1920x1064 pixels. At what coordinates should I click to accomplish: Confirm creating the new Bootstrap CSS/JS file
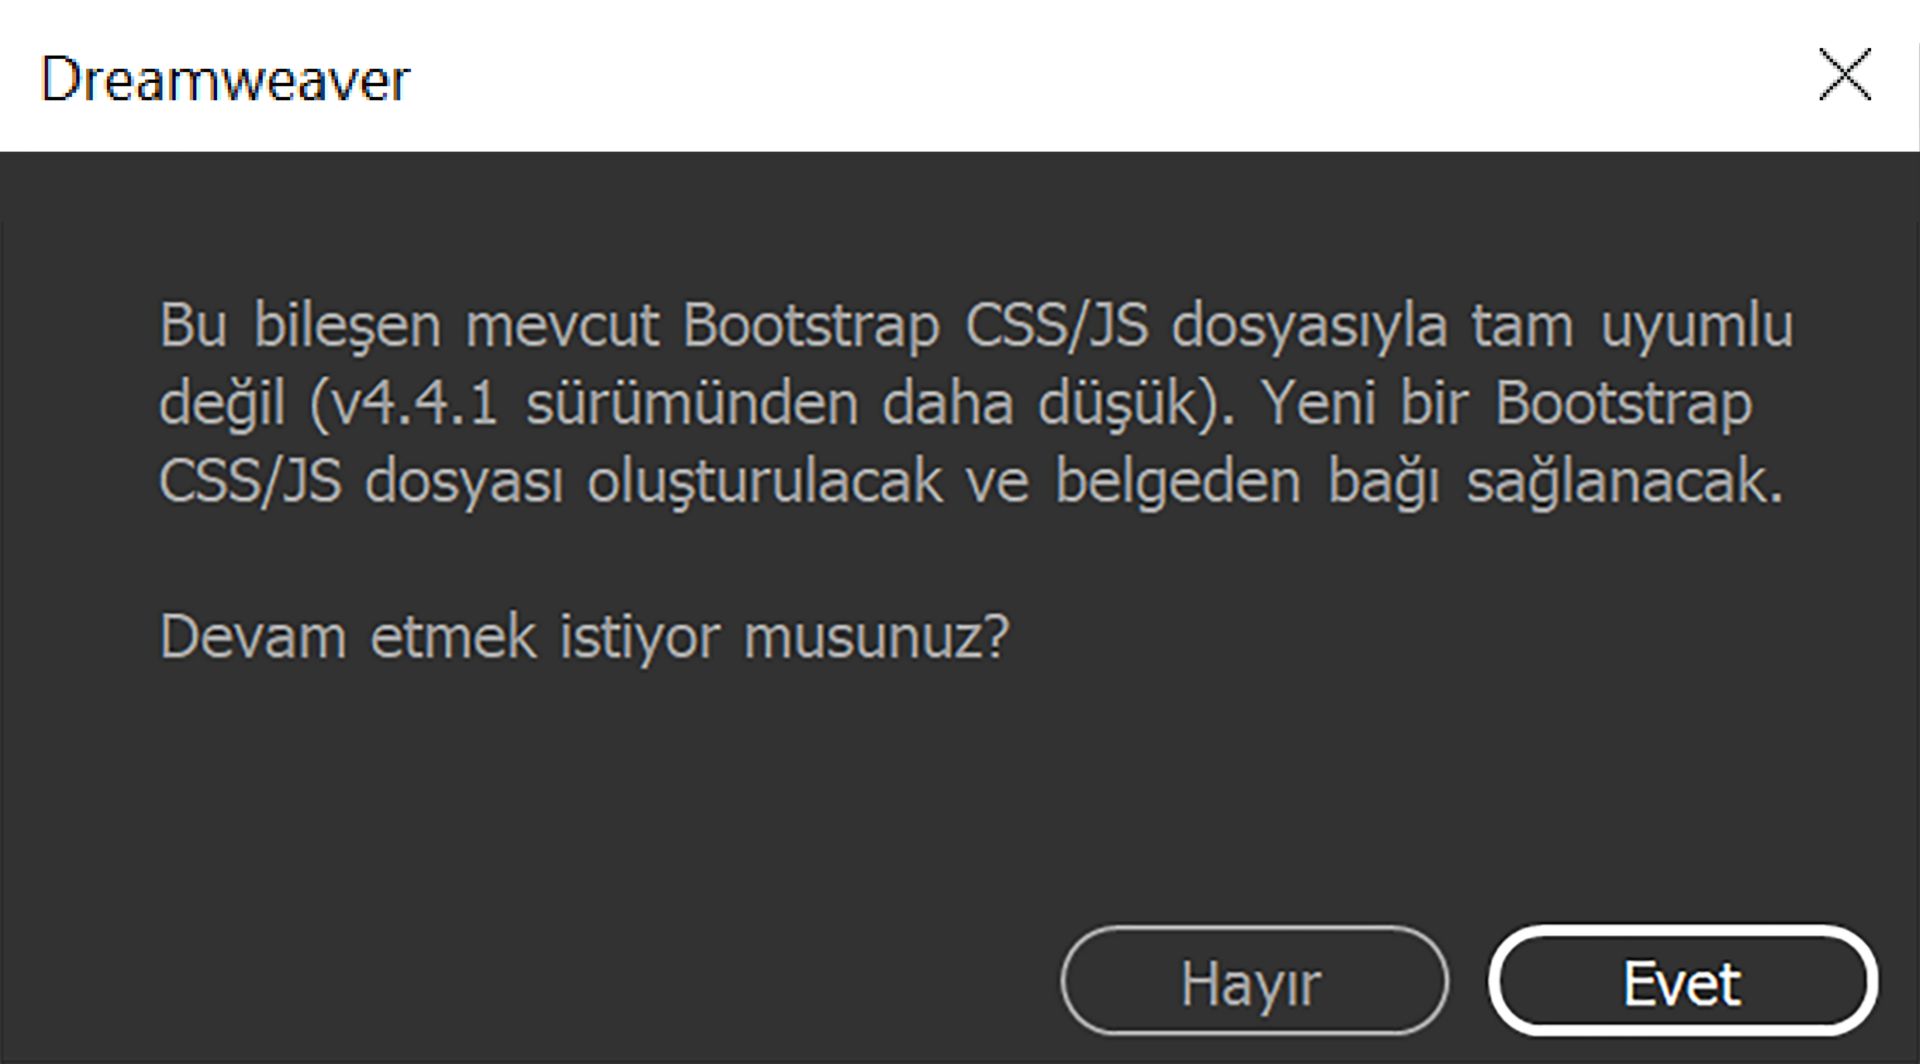point(1683,983)
